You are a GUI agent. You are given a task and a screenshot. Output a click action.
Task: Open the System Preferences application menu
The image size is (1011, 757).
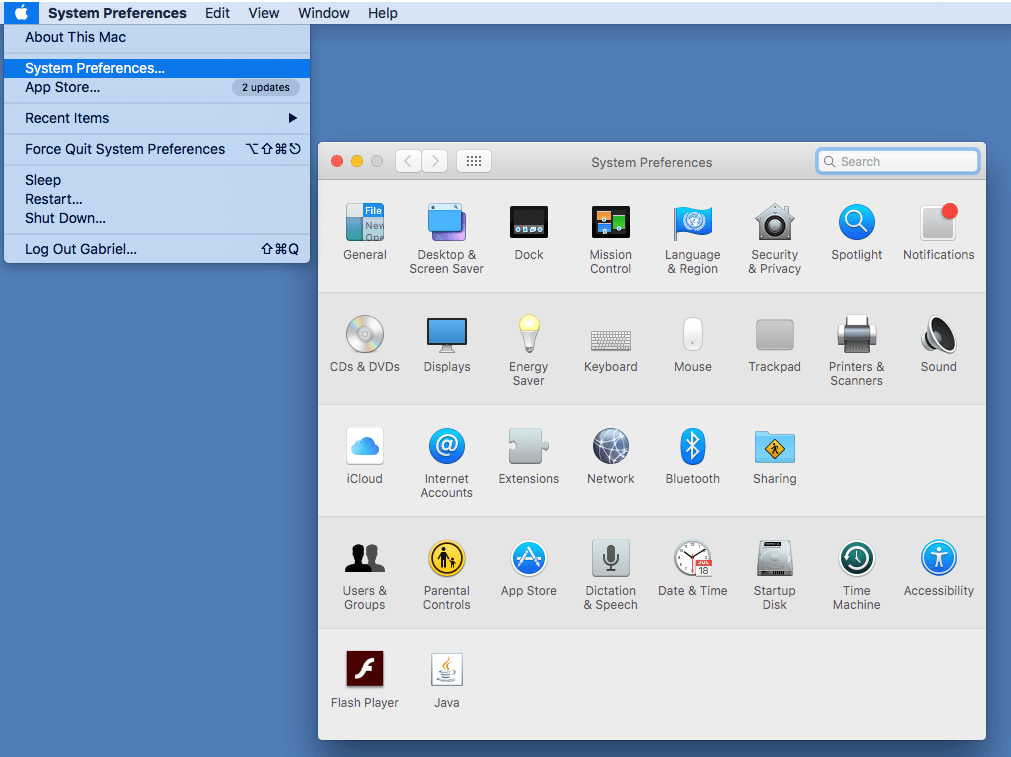[x=117, y=13]
